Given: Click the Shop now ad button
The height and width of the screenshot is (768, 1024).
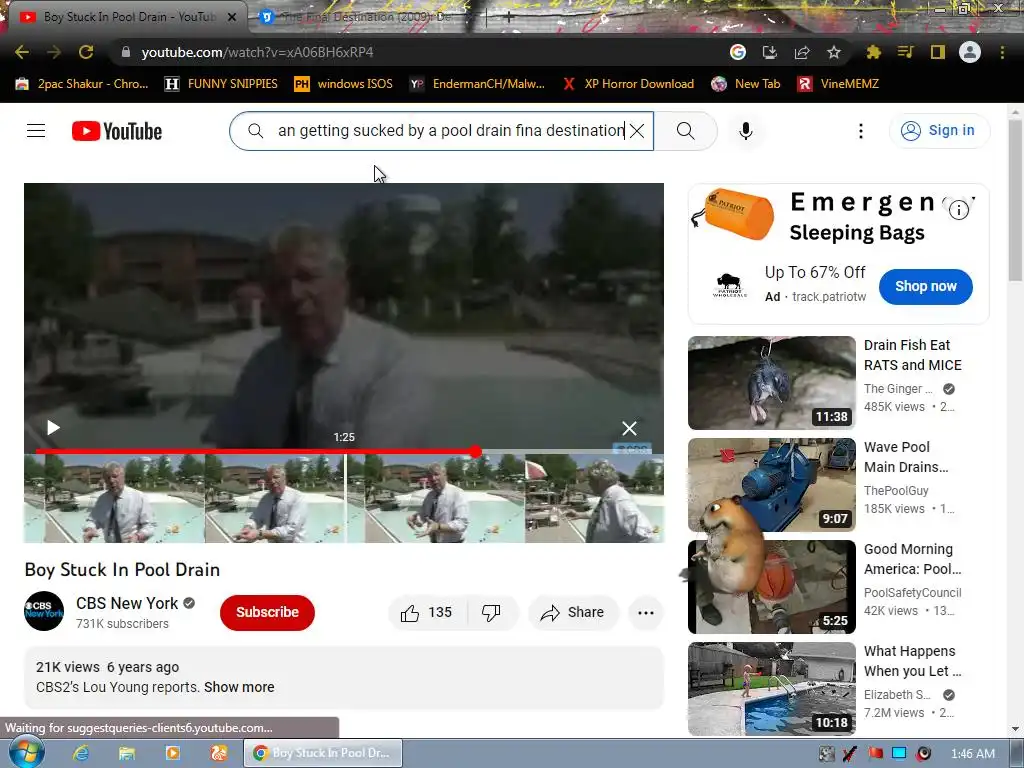Looking at the screenshot, I should point(925,287).
